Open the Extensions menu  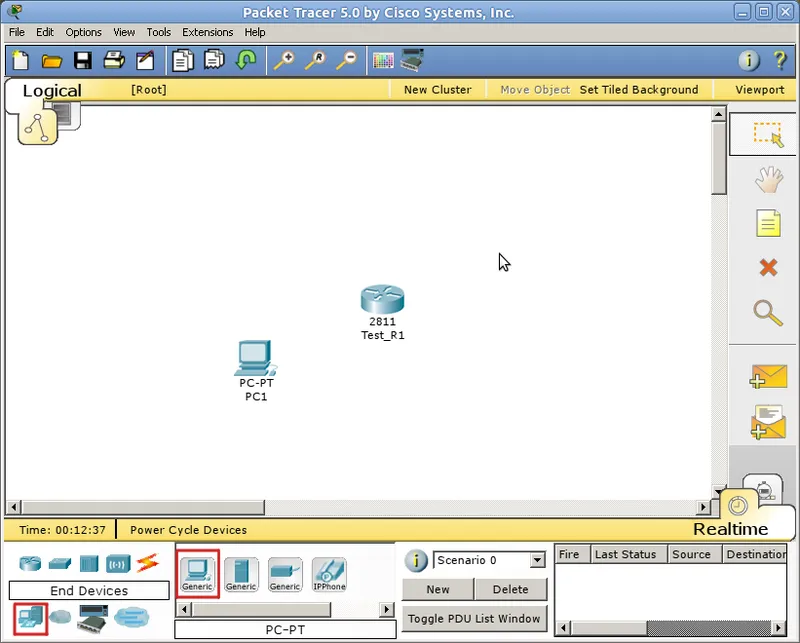[x=208, y=32]
